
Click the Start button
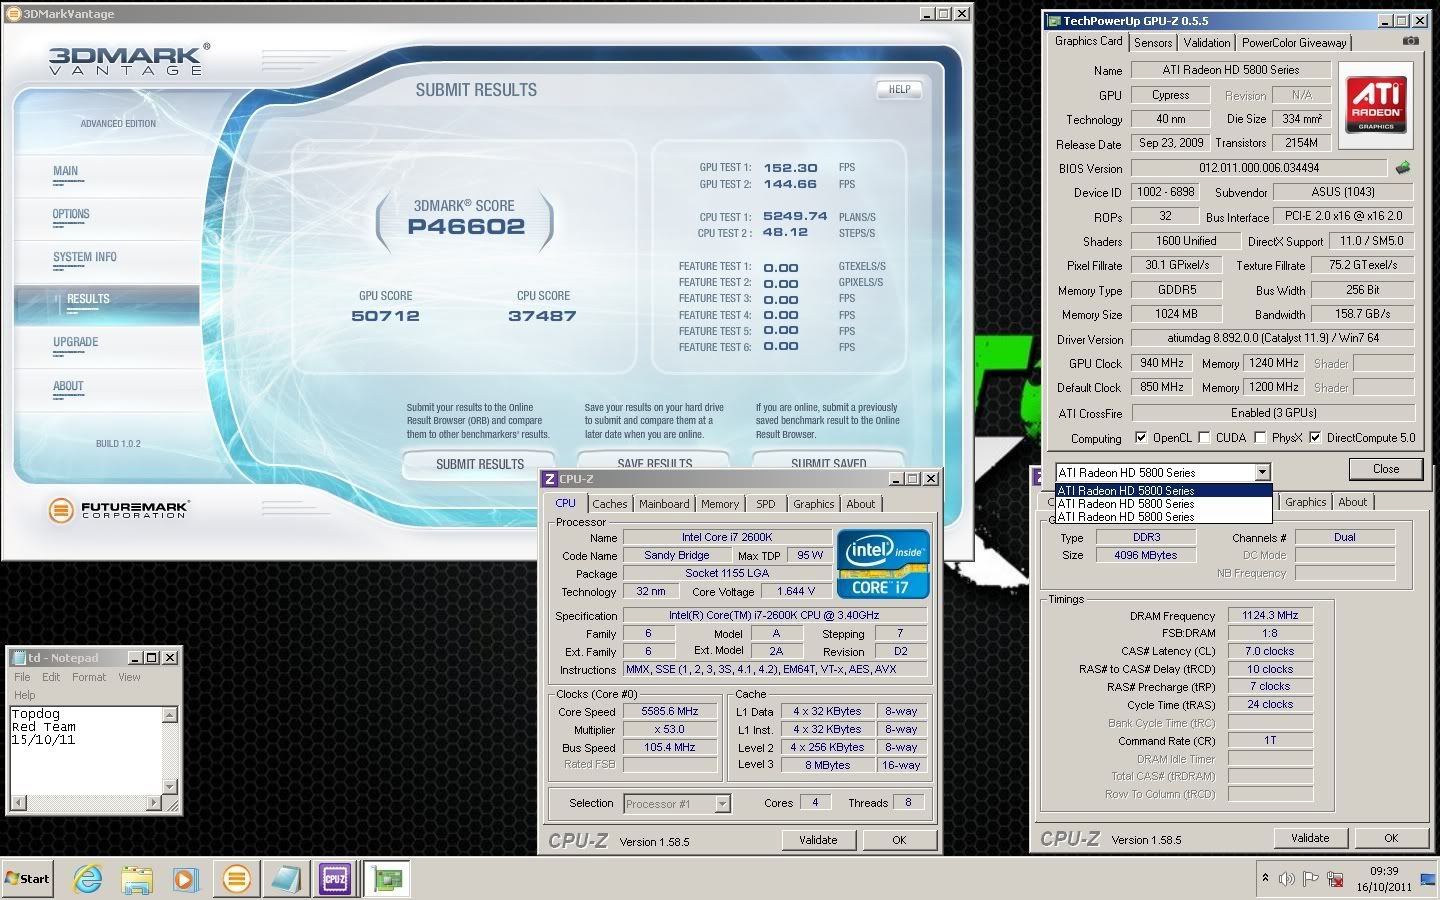28,879
